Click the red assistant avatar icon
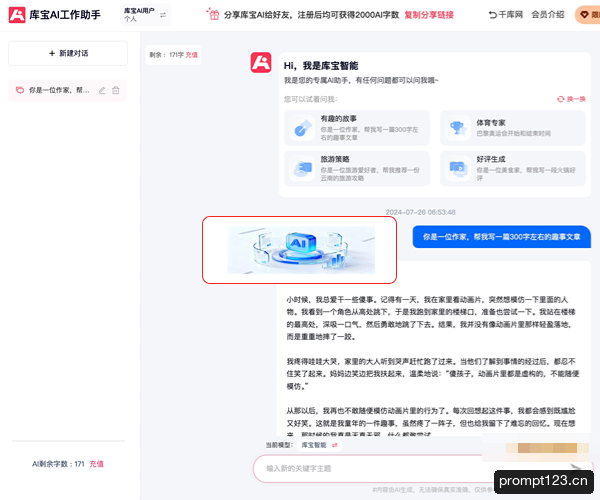This screenshot has width=600, height=500. tap(261, 62)
